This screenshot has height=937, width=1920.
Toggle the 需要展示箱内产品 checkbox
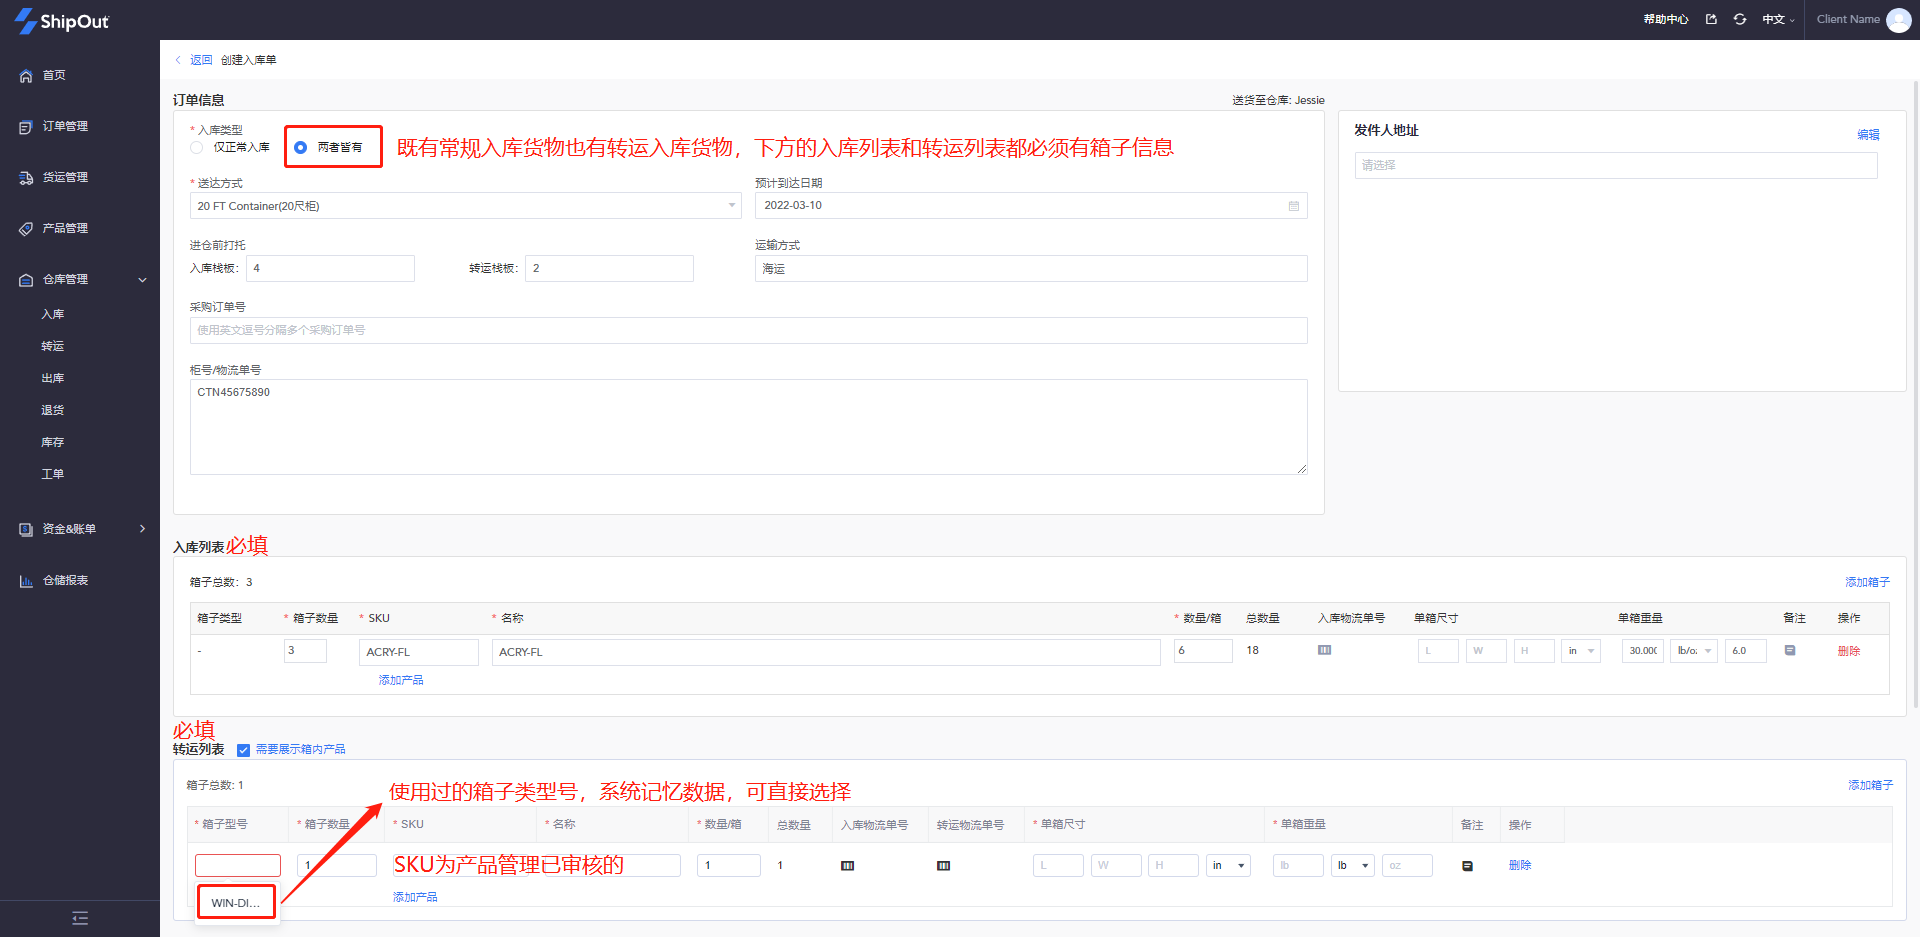[243, 750]
